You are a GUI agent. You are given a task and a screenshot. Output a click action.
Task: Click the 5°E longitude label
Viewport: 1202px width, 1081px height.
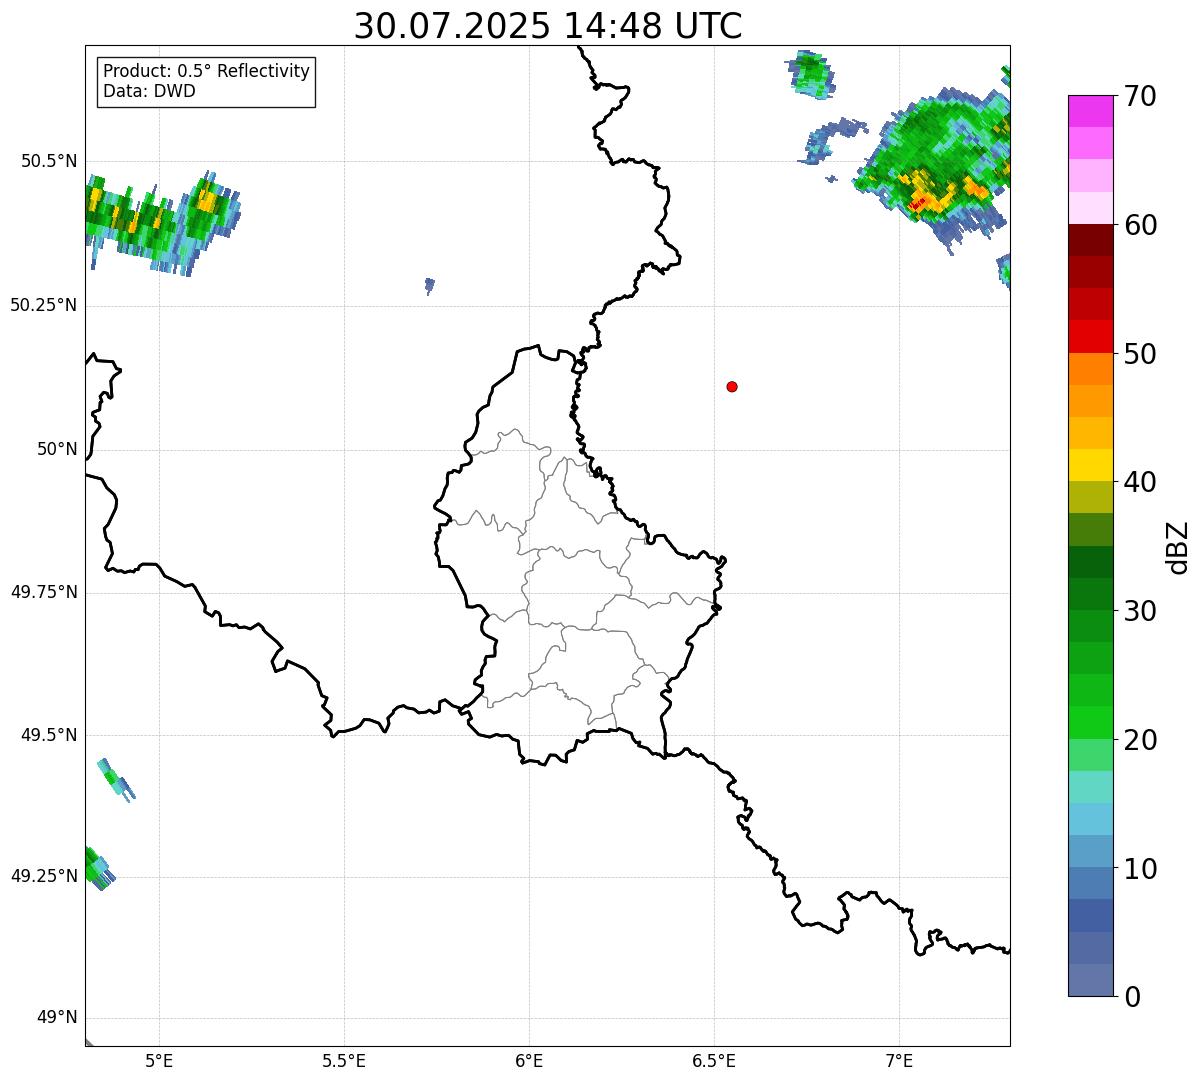tap(159, 1060)
